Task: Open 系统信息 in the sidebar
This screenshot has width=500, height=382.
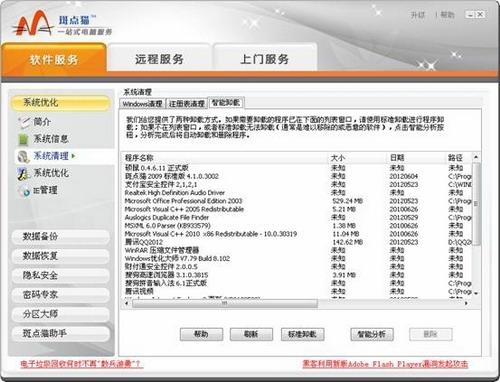Action: [51, 139]
